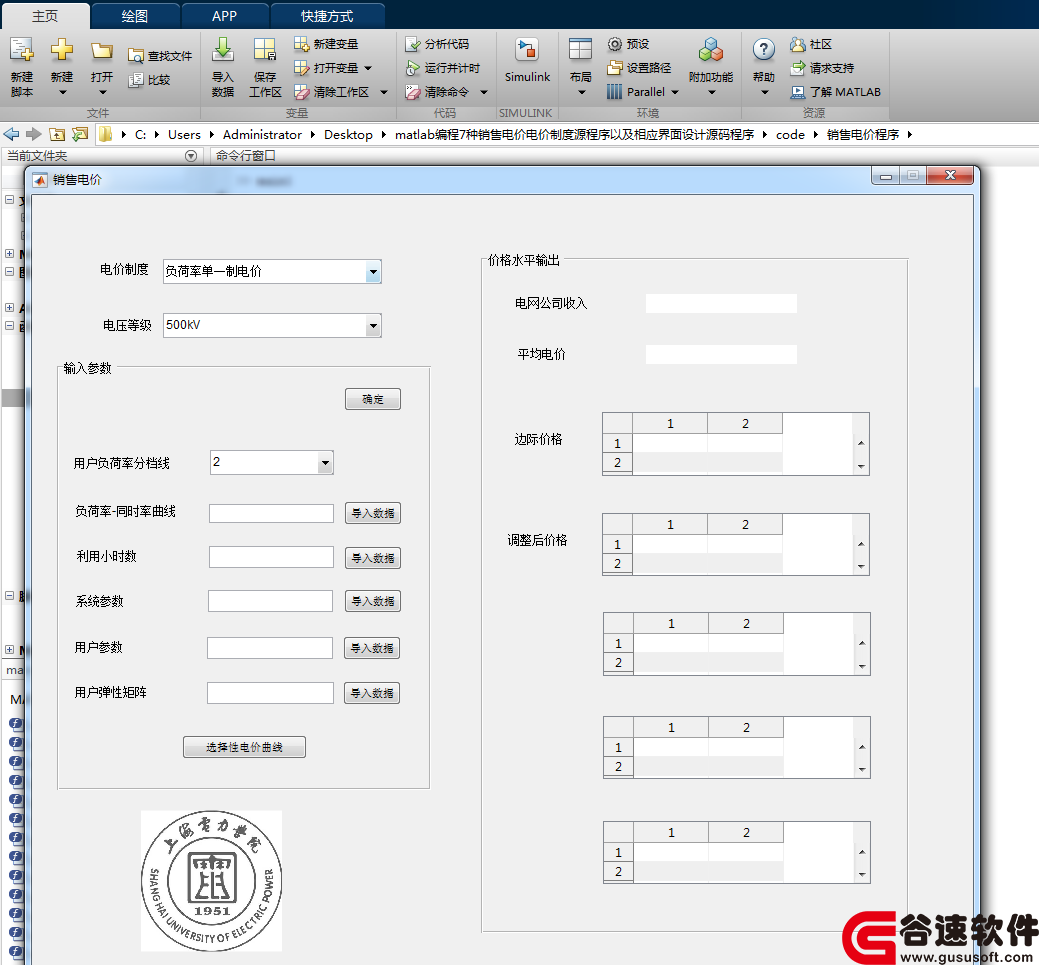Select column 2 header in 调整后价格 table

point(745,524)
